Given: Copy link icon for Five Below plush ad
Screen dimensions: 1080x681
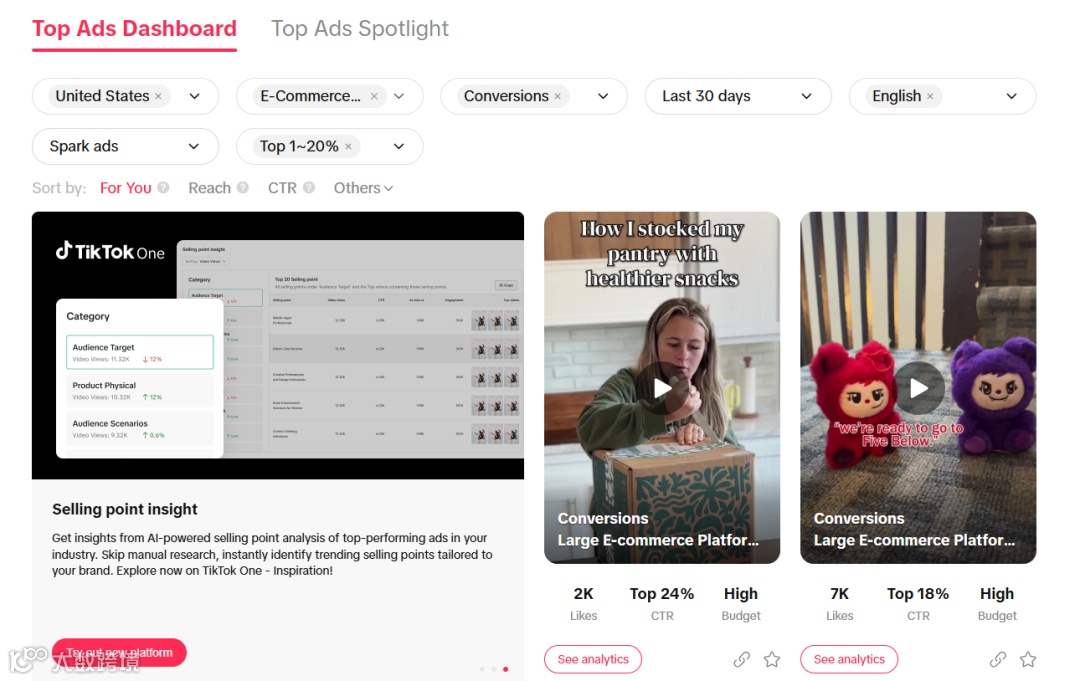Looking at the screenshot, I should tap(997, 659).
